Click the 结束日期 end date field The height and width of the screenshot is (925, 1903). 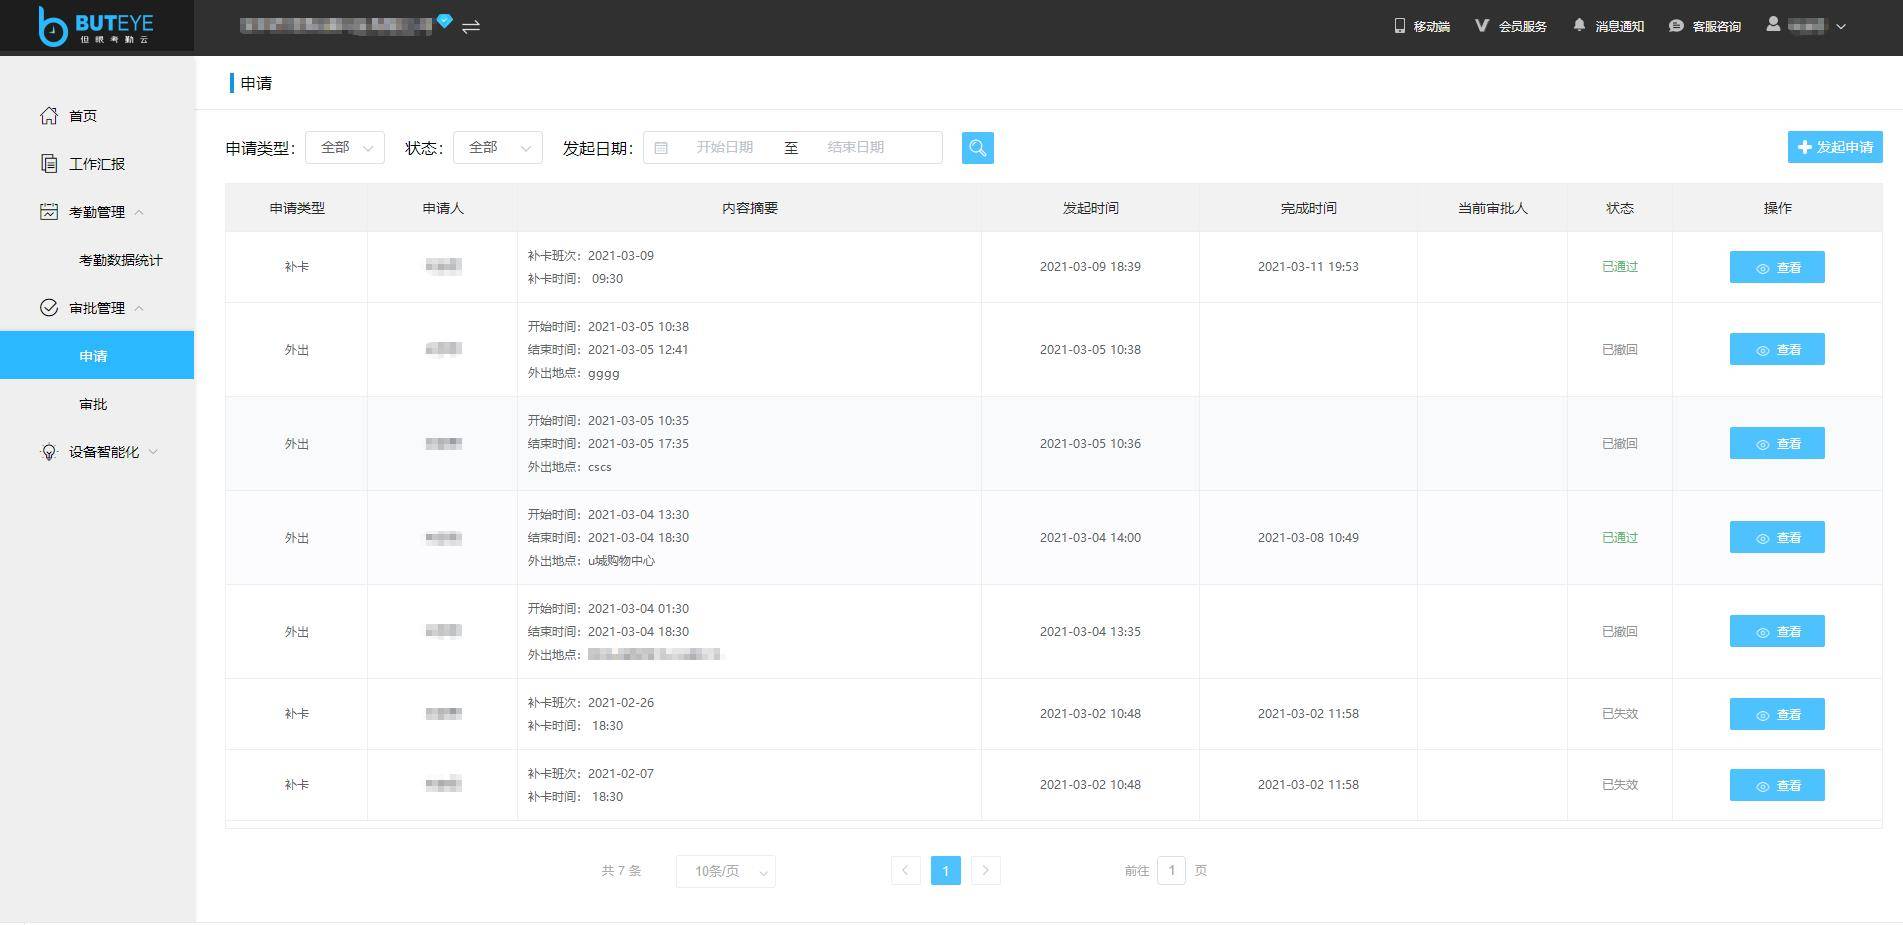tap(856, 147)
